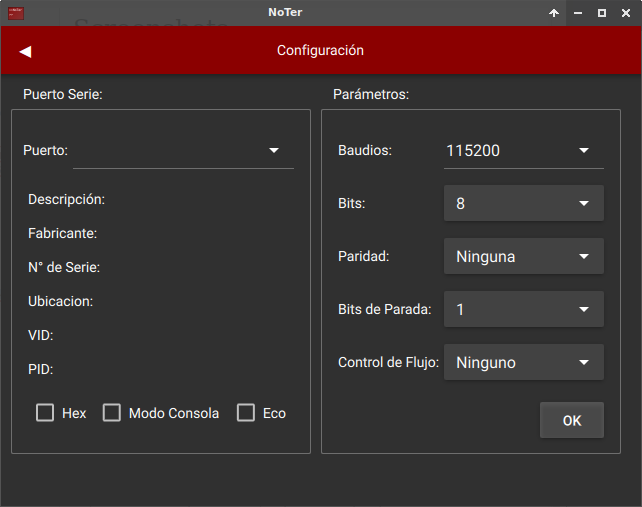Click the Control de Flujo label

point(388,362)
